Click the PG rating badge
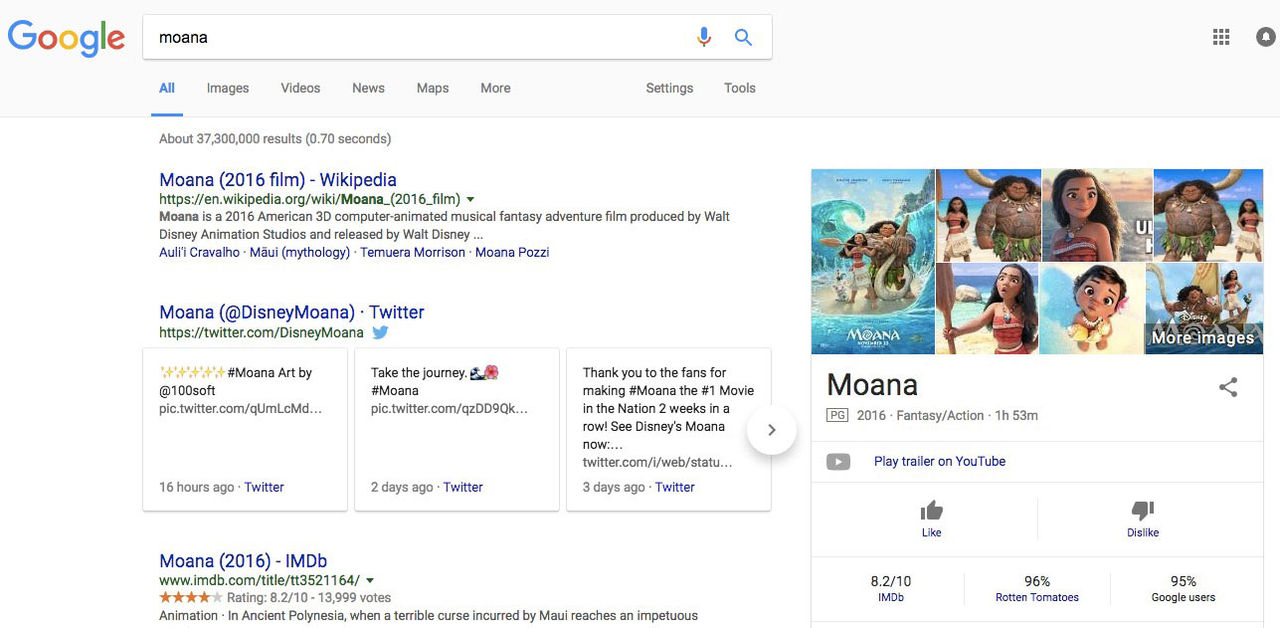Viewport: 1280px width, 628px height. (837, 415)
